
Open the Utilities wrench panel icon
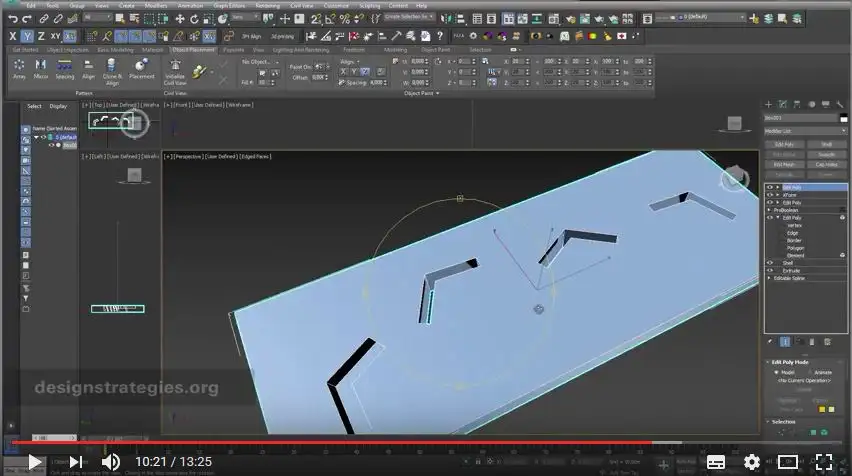(x=840, y=104)
